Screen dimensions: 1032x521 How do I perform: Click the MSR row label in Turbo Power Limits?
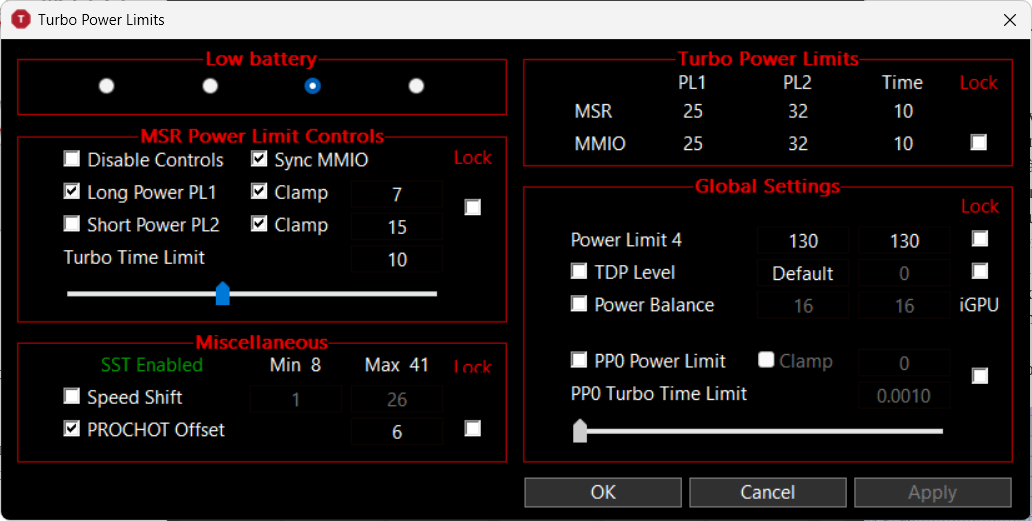(x=593, y=111)
